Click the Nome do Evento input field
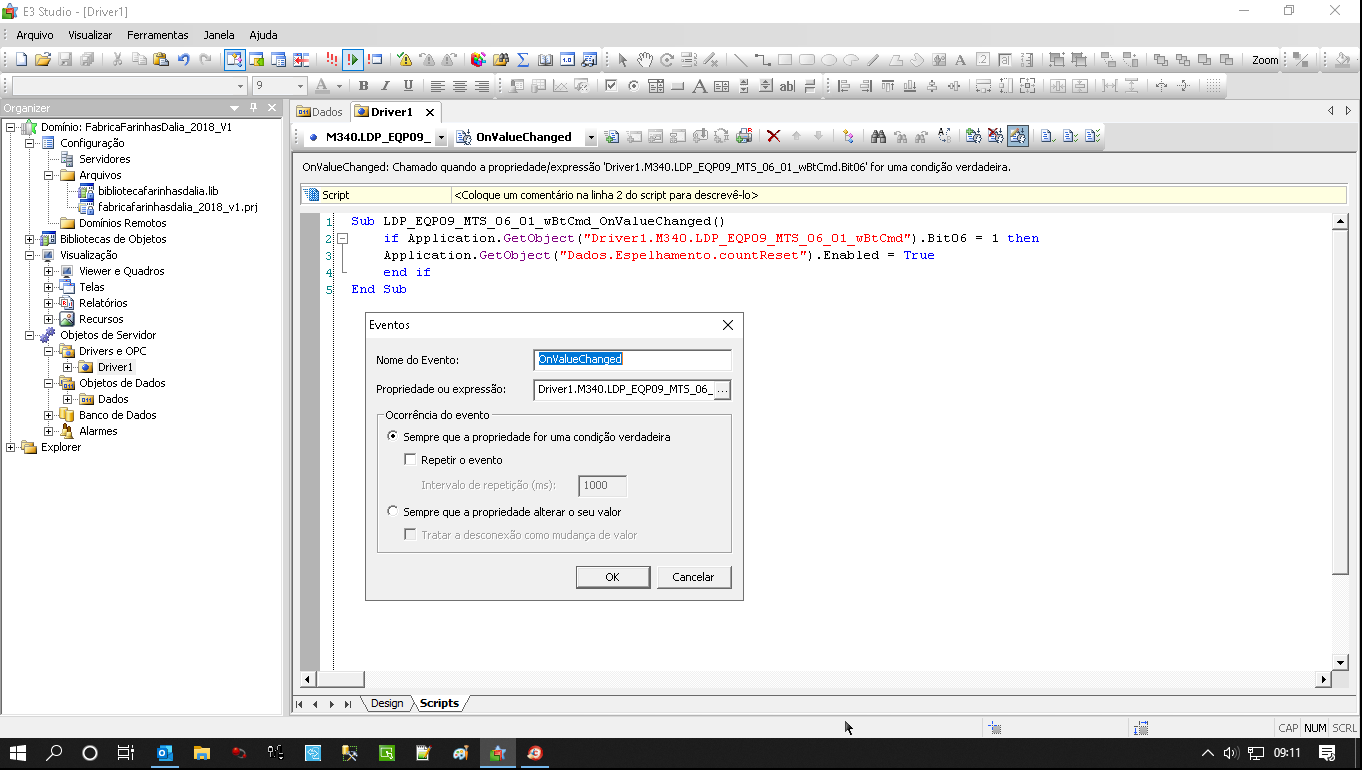This screenshot has width=1362, height=770. tap(632, 359)
